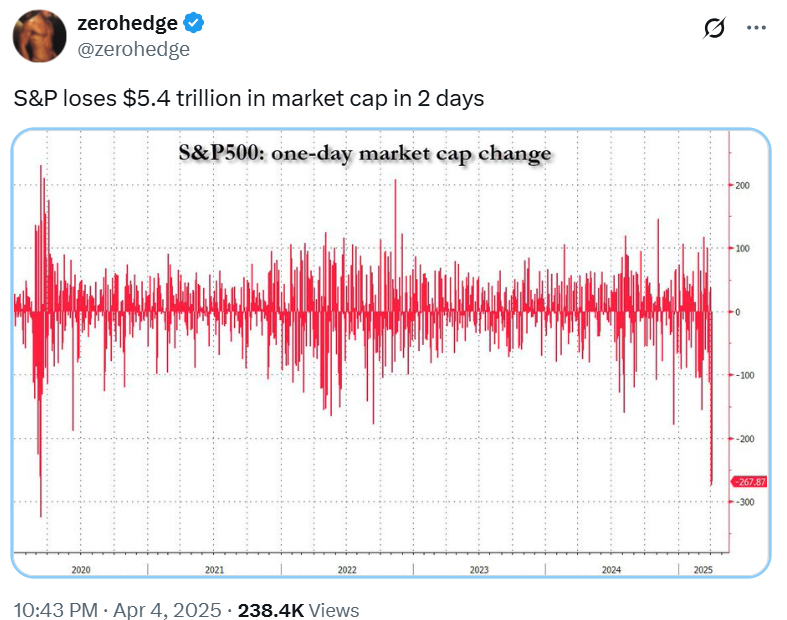787x620 pixels.
Task: Select the tweet text about S&P losses
Action: (248, 100)
